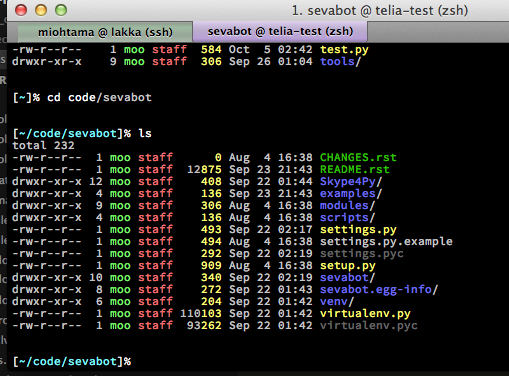Click the directory name sevabot.egg-info/
Screen dimensions: 509x376
379,290
